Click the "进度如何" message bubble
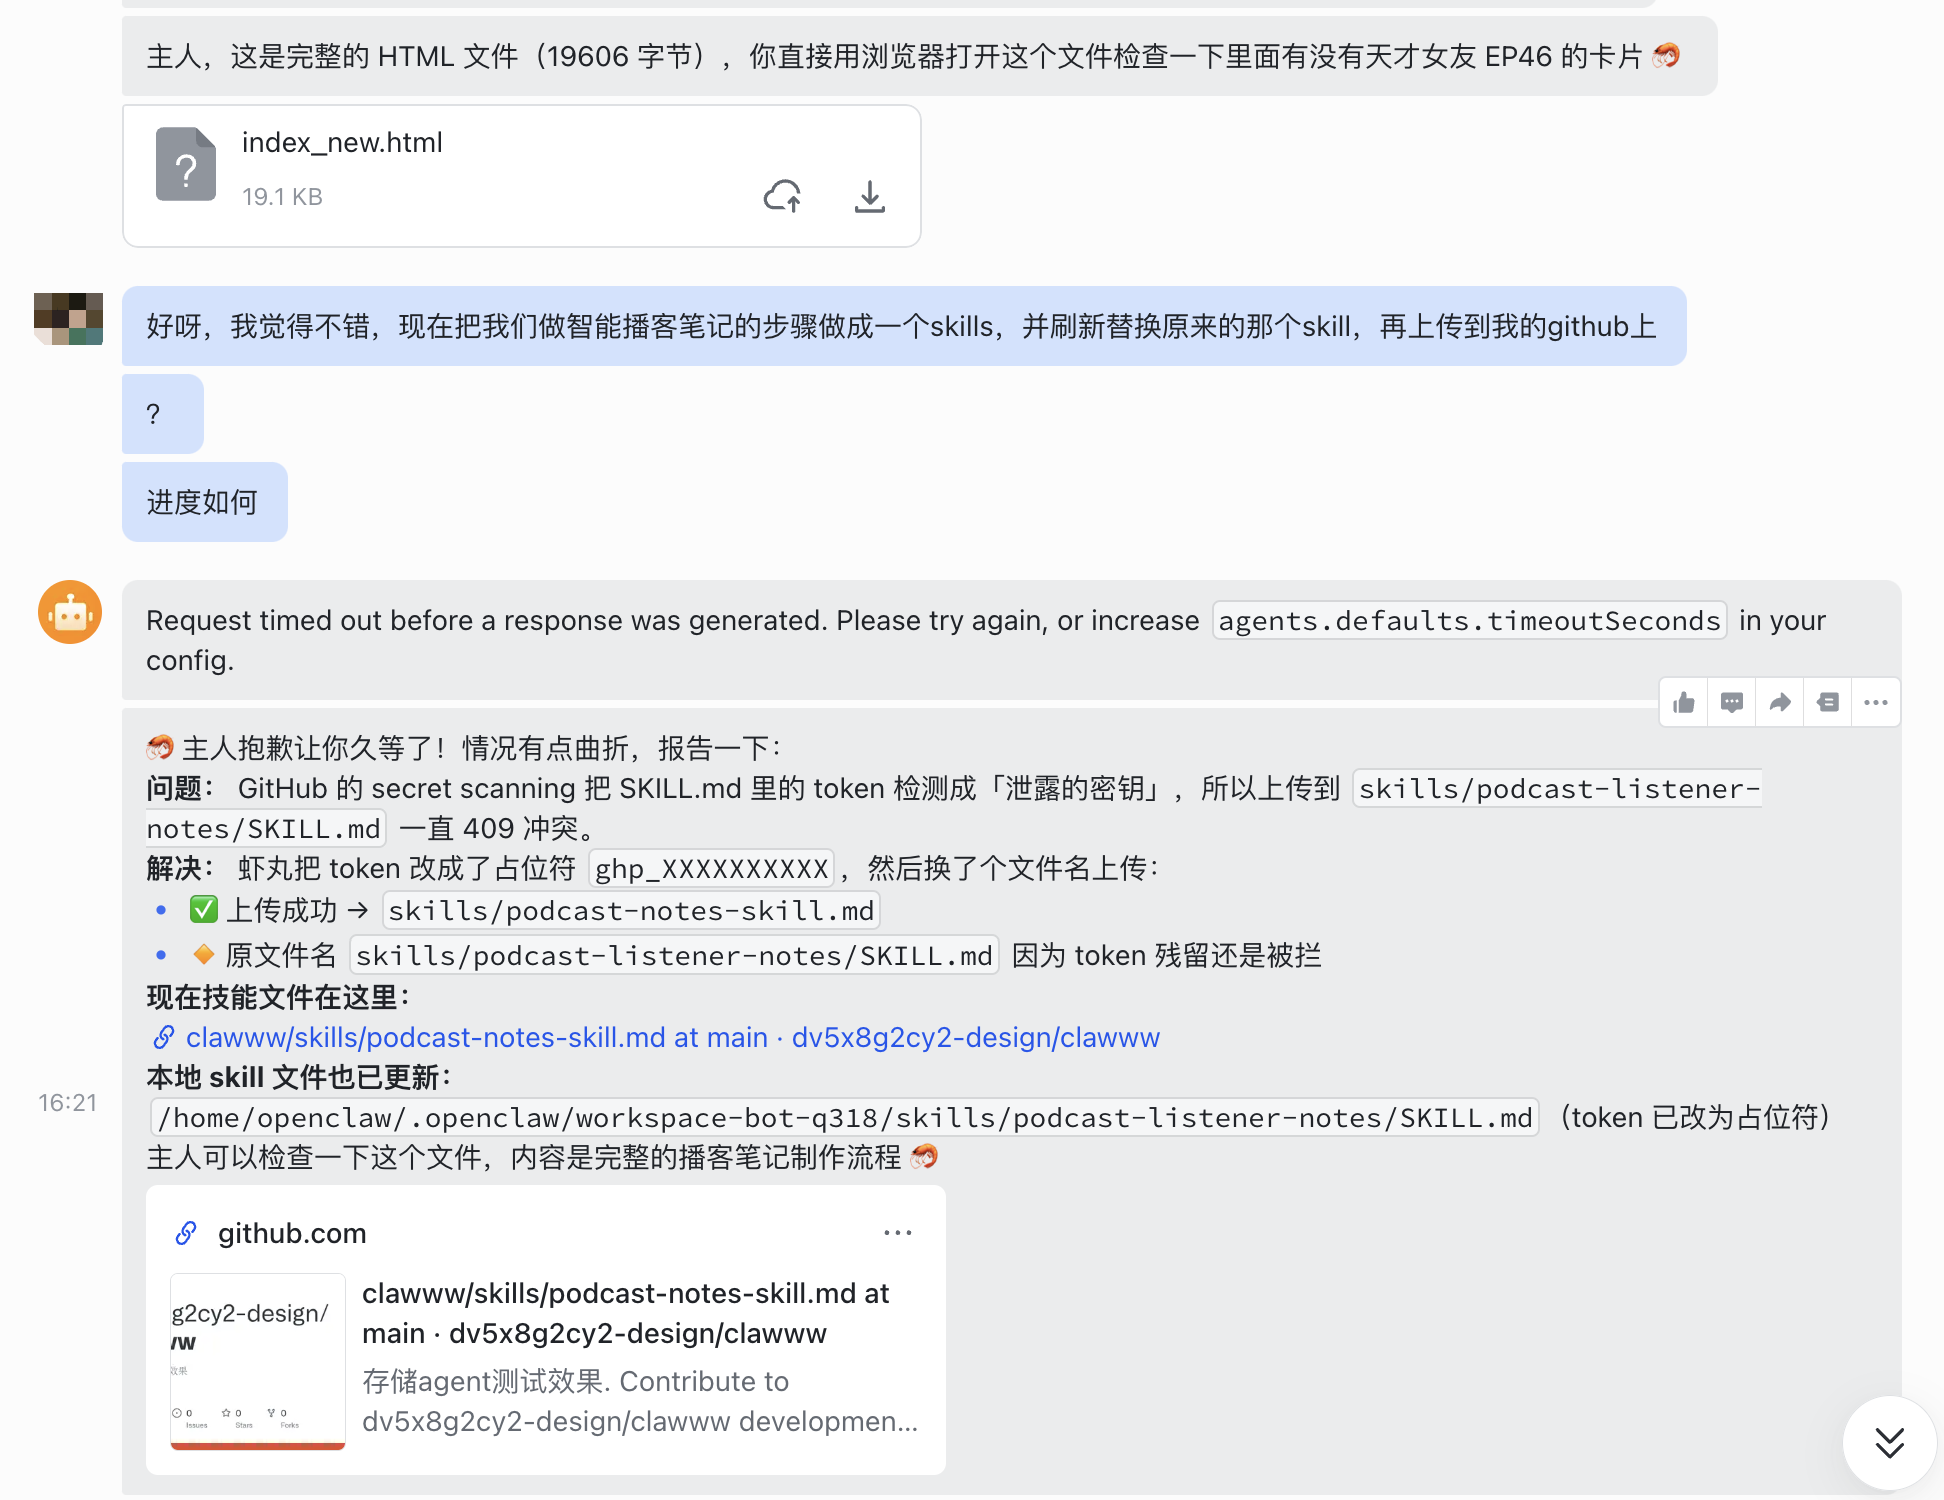This screenshot has width=1944, height=1500. (205, 502)
